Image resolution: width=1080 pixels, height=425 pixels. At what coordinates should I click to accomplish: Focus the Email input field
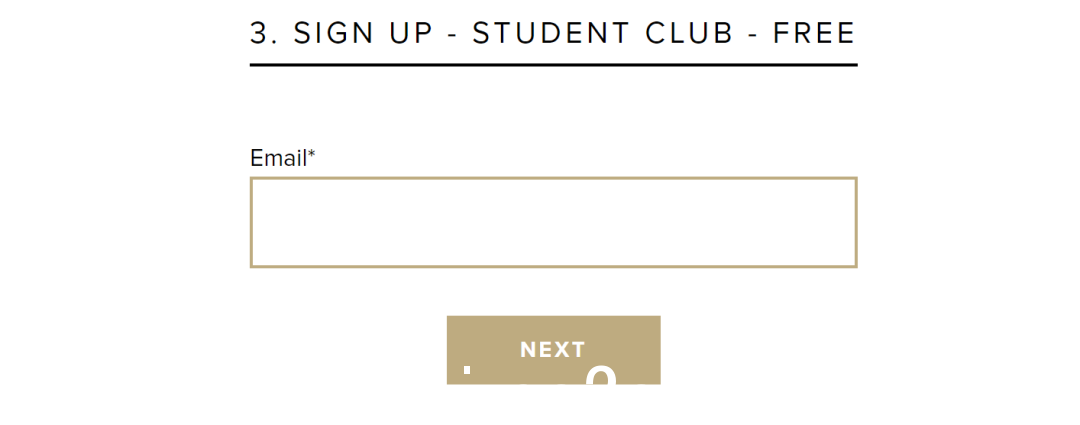(553, 222)
